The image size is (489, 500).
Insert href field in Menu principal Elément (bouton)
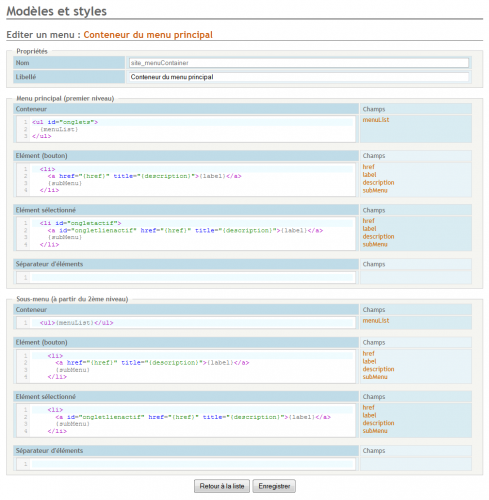(368, 167)
